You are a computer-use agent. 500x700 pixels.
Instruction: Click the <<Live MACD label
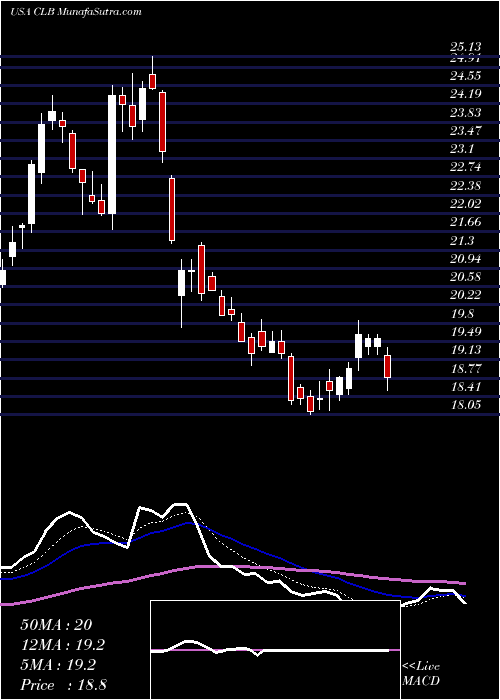(x=421, y=674)
